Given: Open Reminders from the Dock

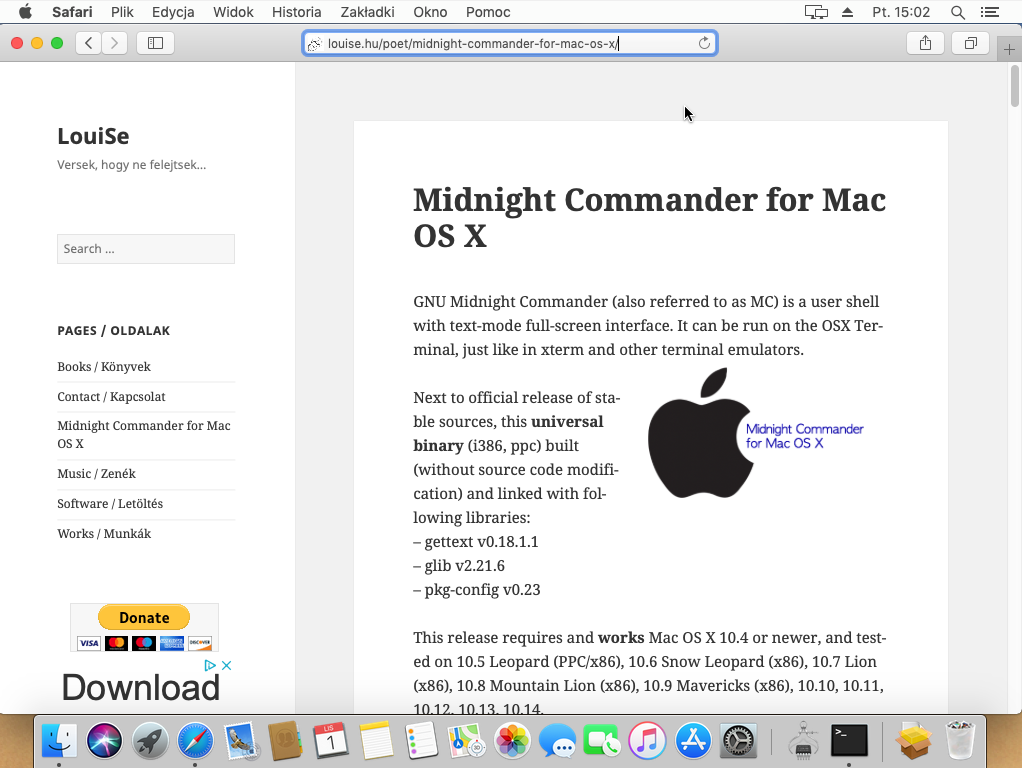Looking at the screenshot, I should 422,741.
